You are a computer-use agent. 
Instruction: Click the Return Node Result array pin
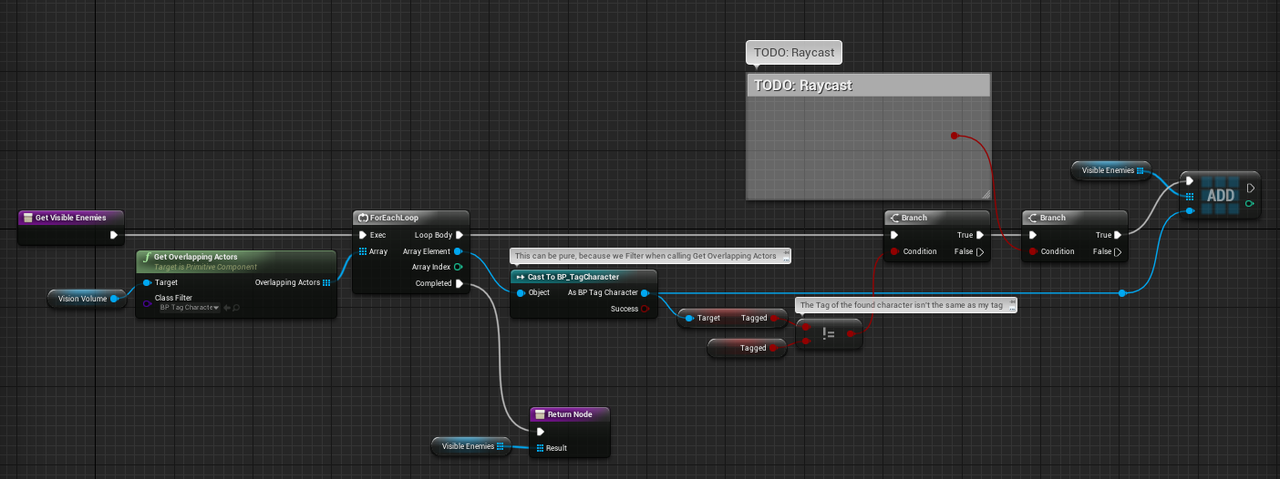click(x=541, y=448)
